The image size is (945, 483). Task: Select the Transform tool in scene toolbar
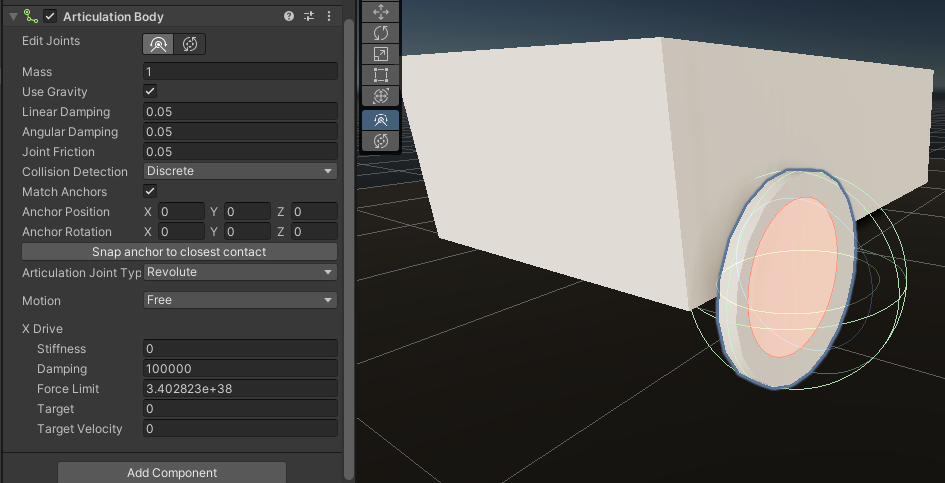(x=380, y=96)
